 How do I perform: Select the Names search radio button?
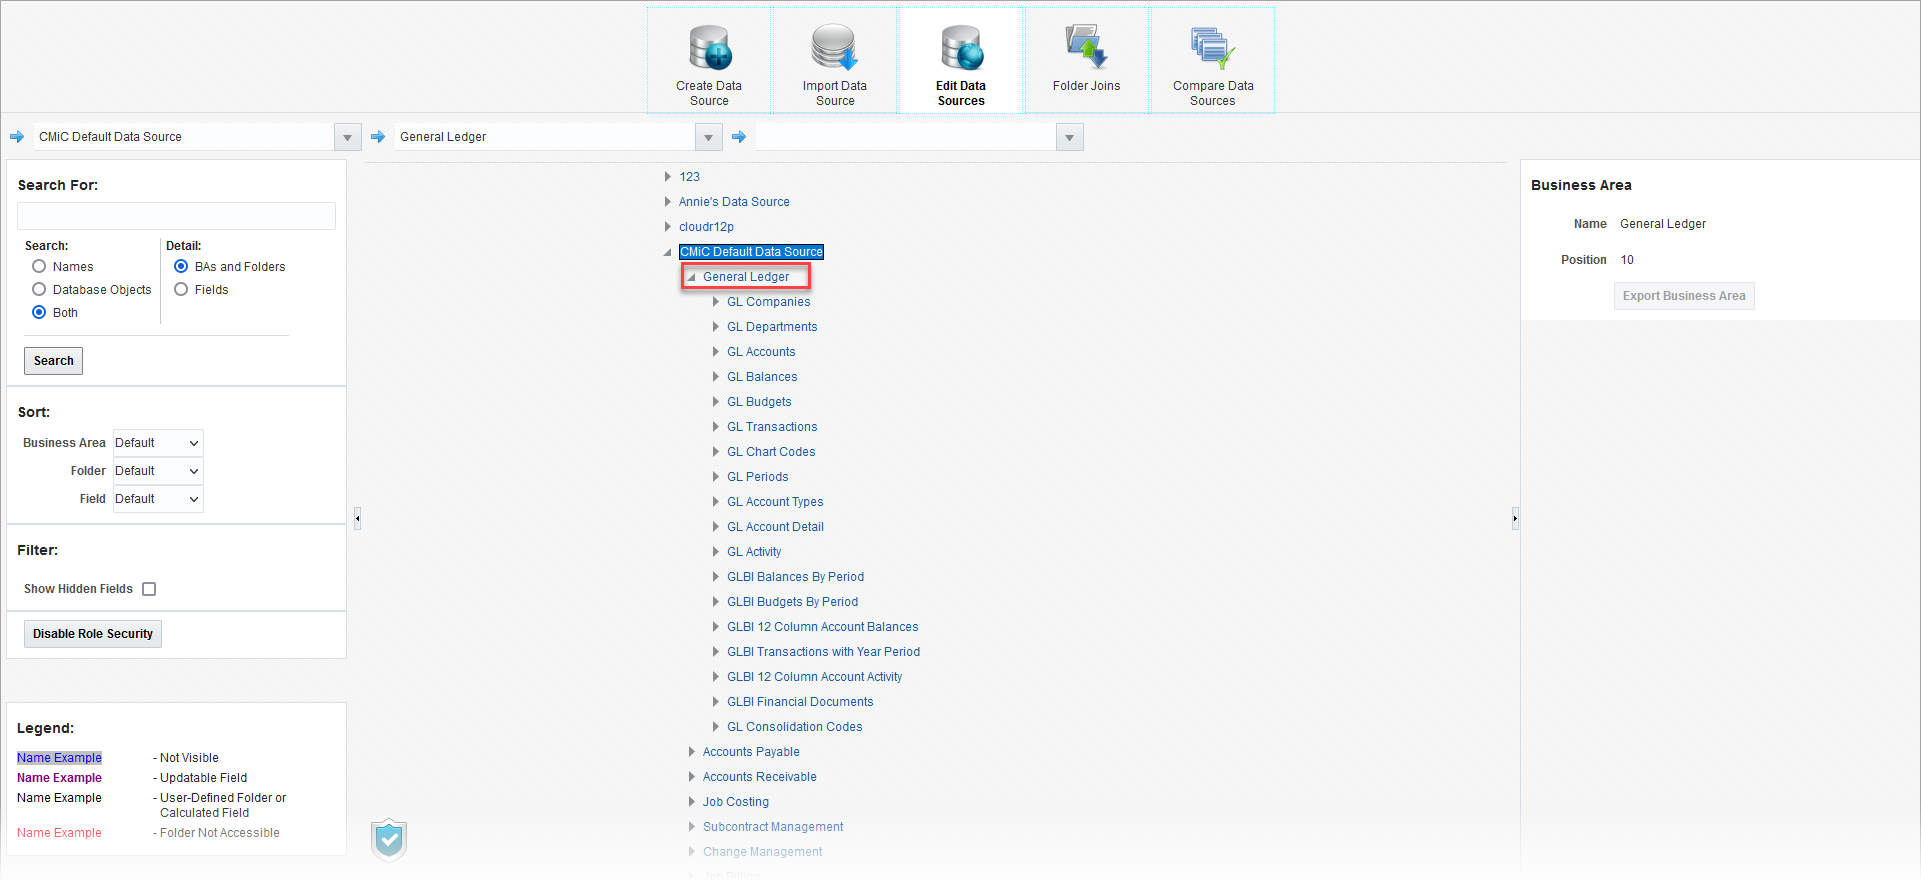39,266
